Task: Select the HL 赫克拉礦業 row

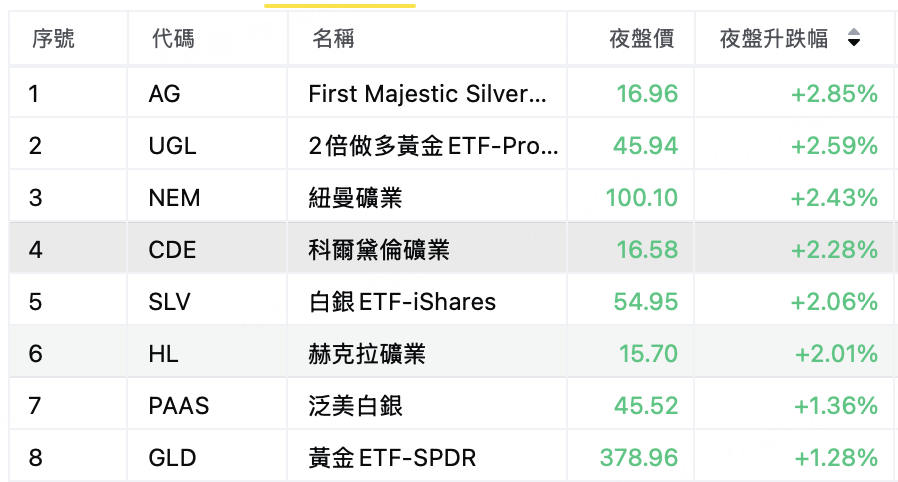Action: tap(451, 354)
